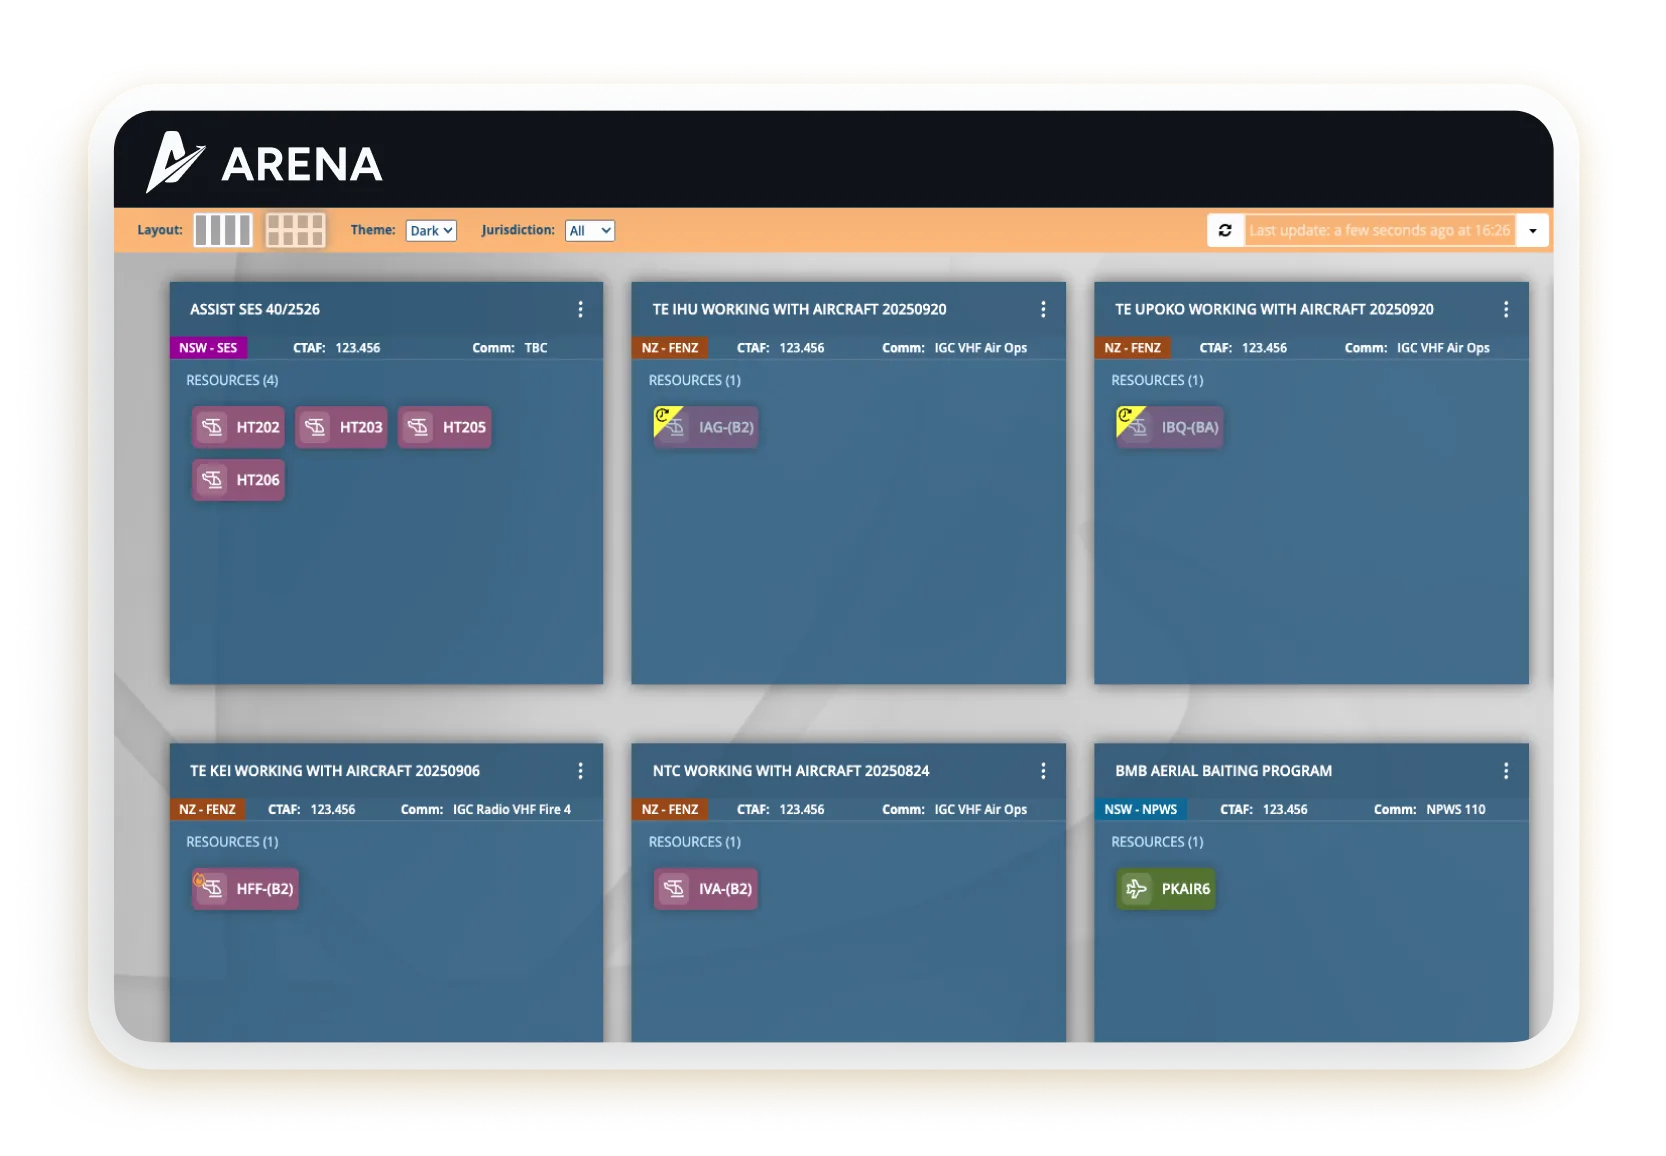Click the helicopter icon on IVA-(B2)
This screenshot has width=1666, height=1156.
[675, 889]
